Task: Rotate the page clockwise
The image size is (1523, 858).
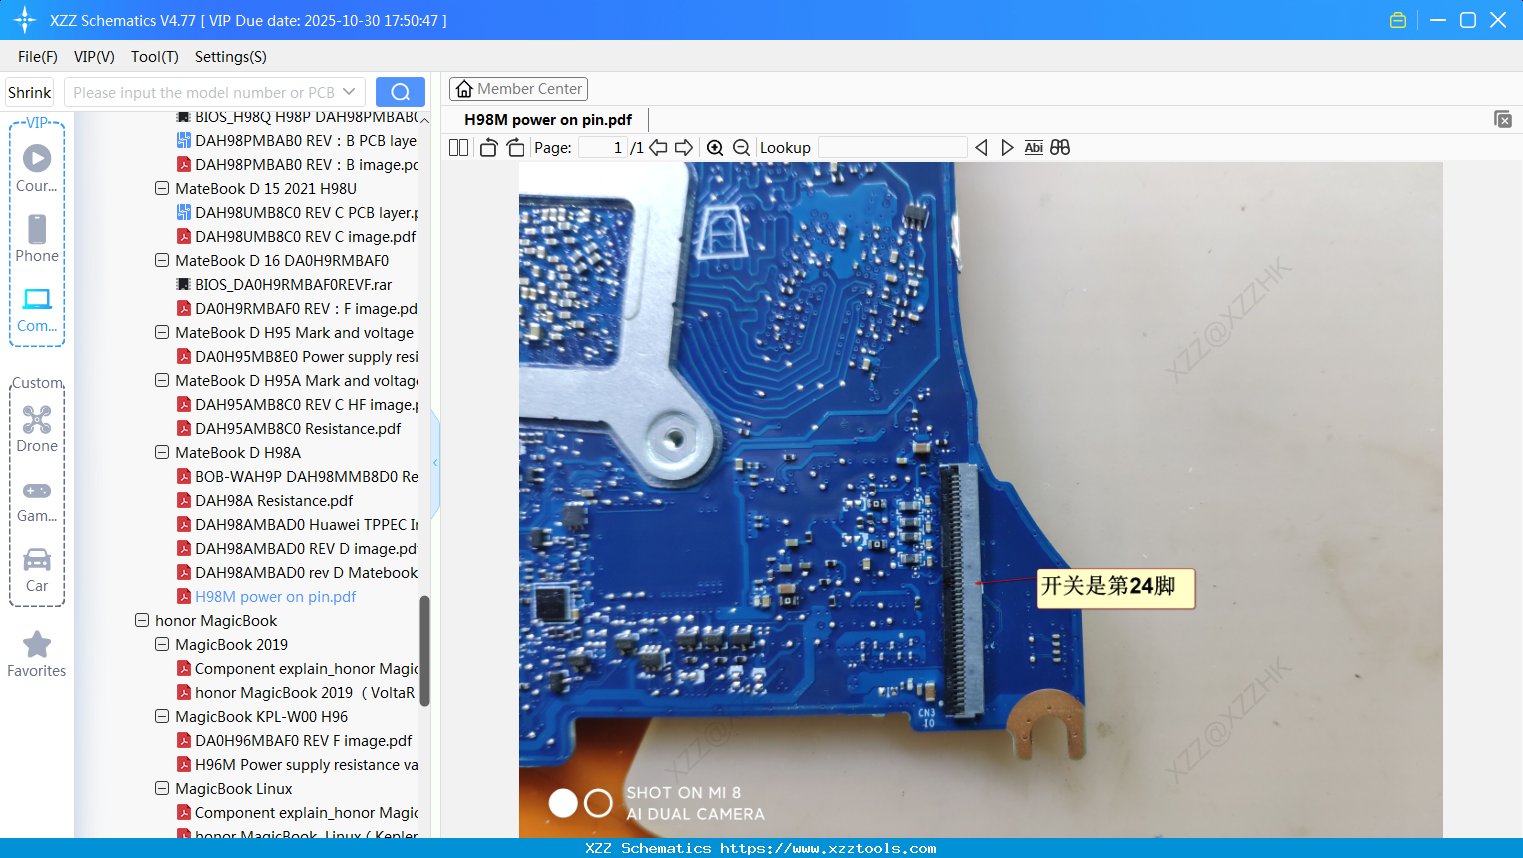Action: 516,148
